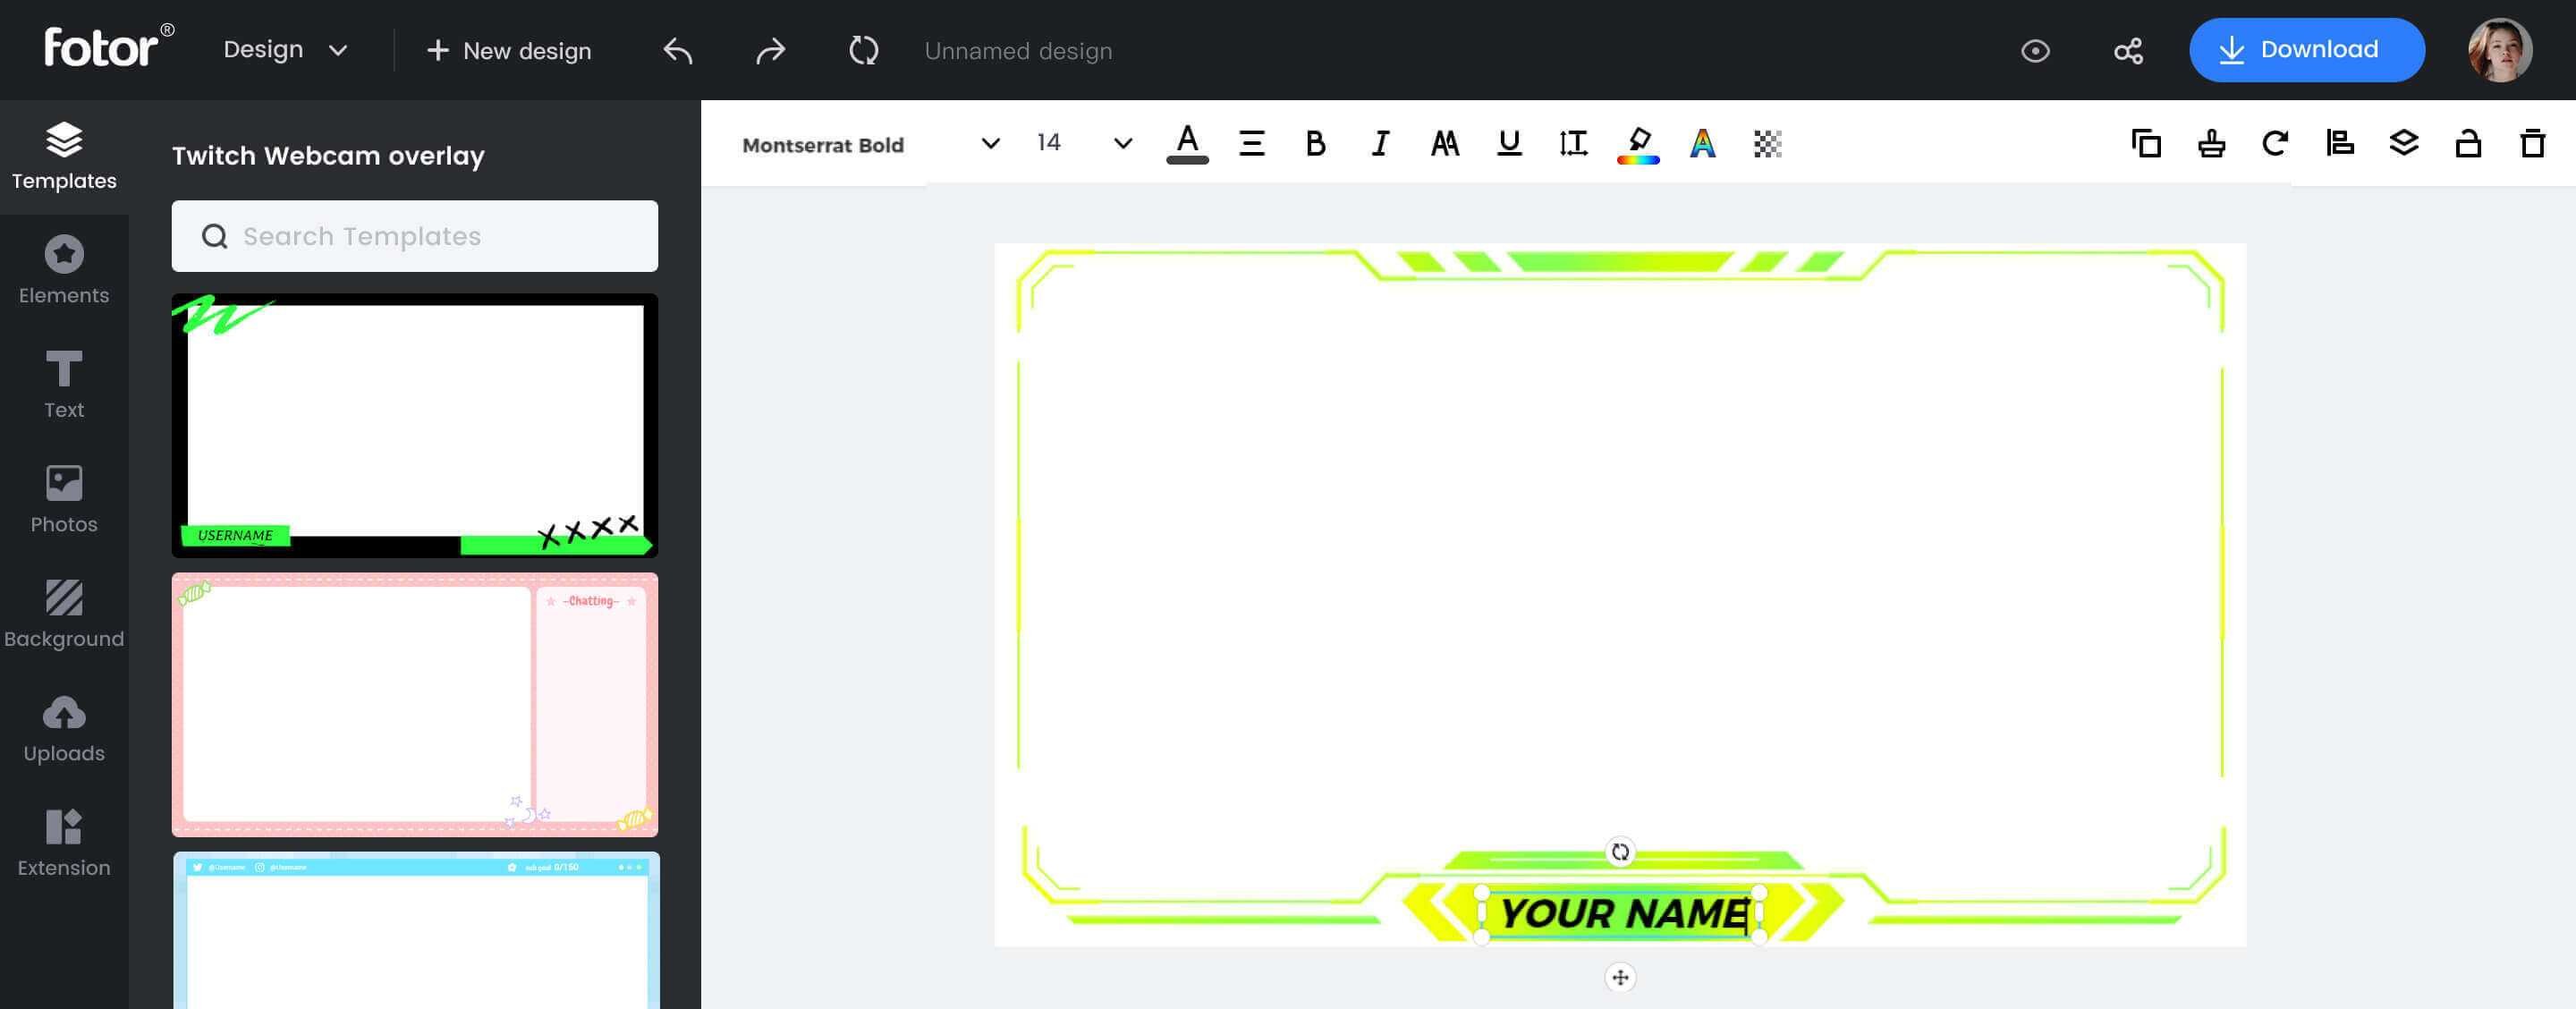
Task: Open the font family dropdown
Action: 988,143
